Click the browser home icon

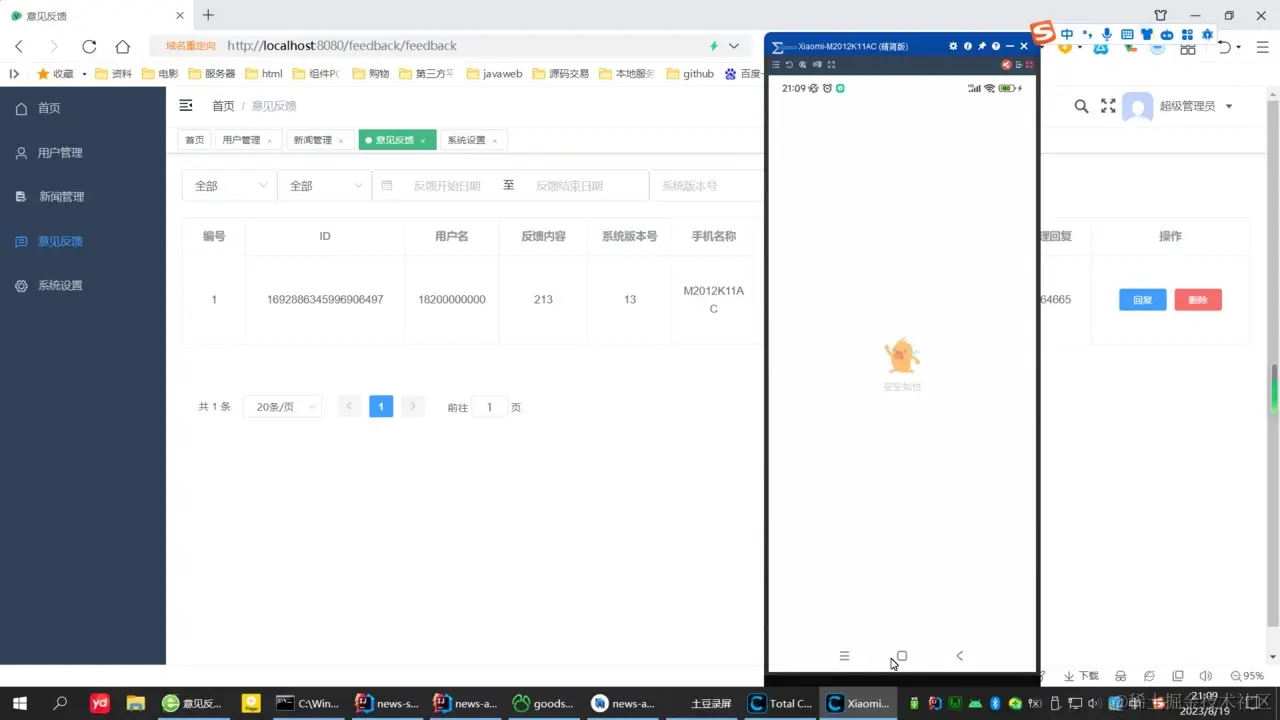tap(122, 46)
